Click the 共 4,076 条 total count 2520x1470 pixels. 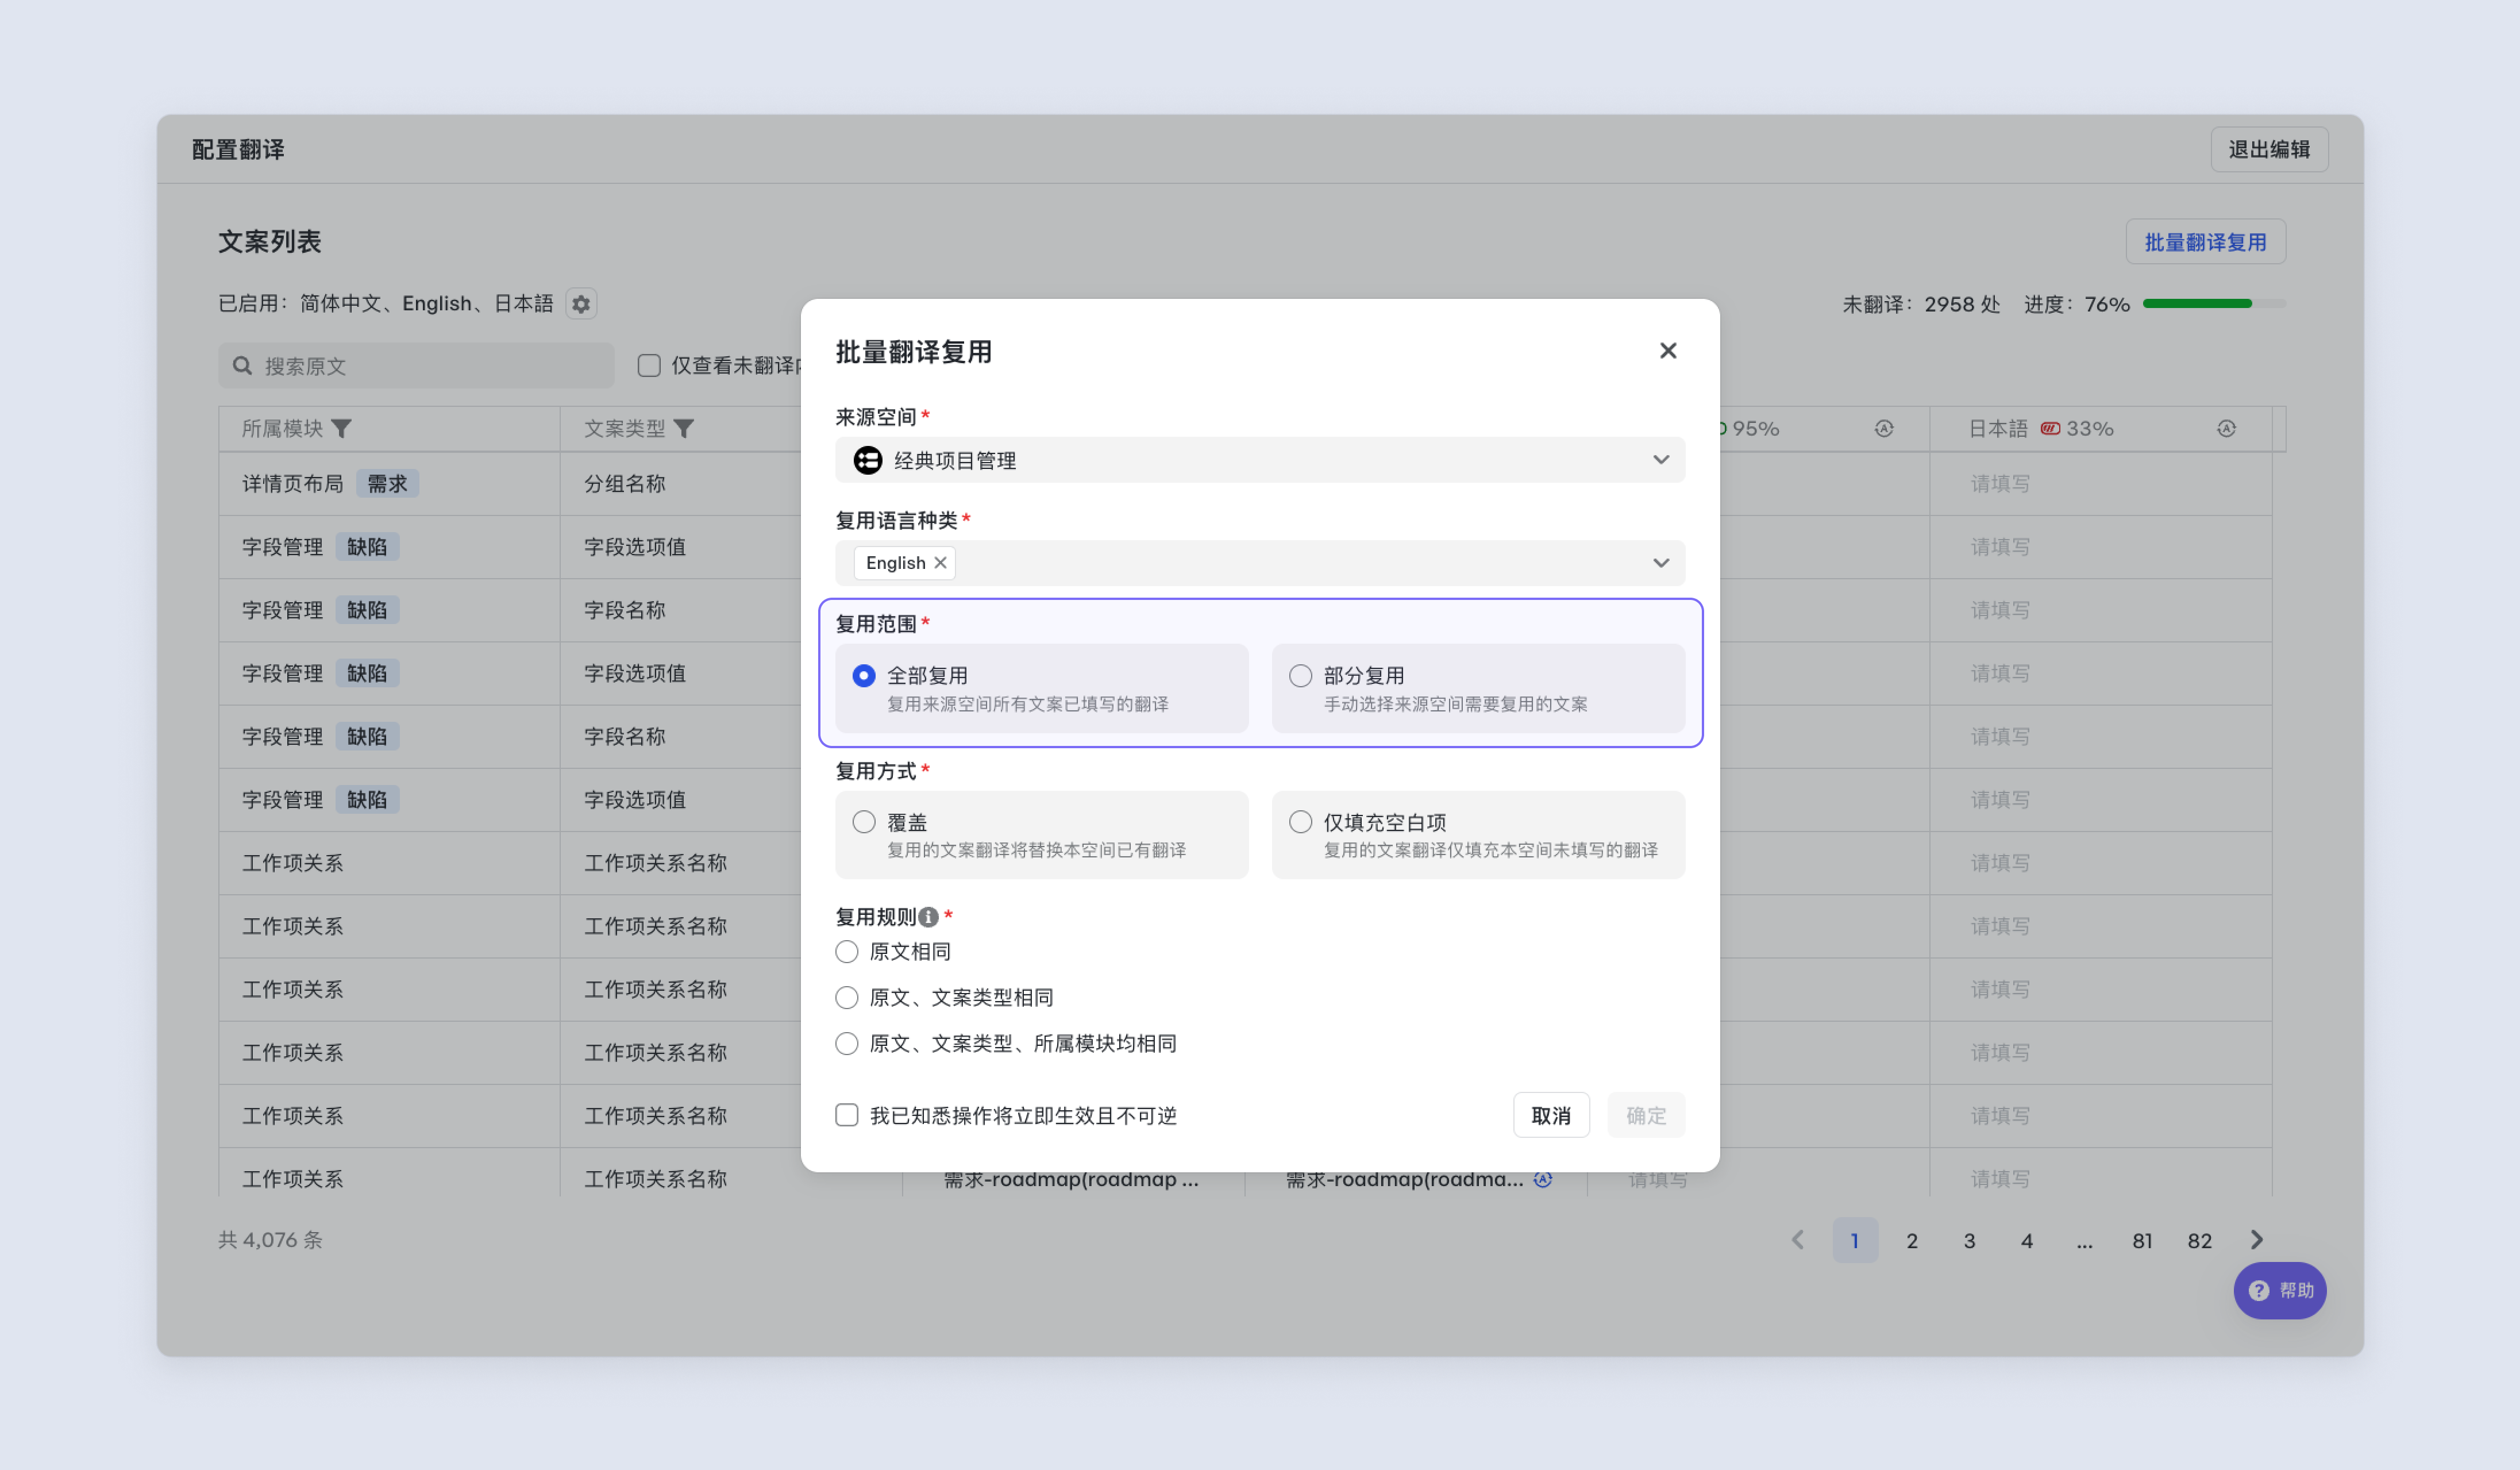pos(270,1240)
